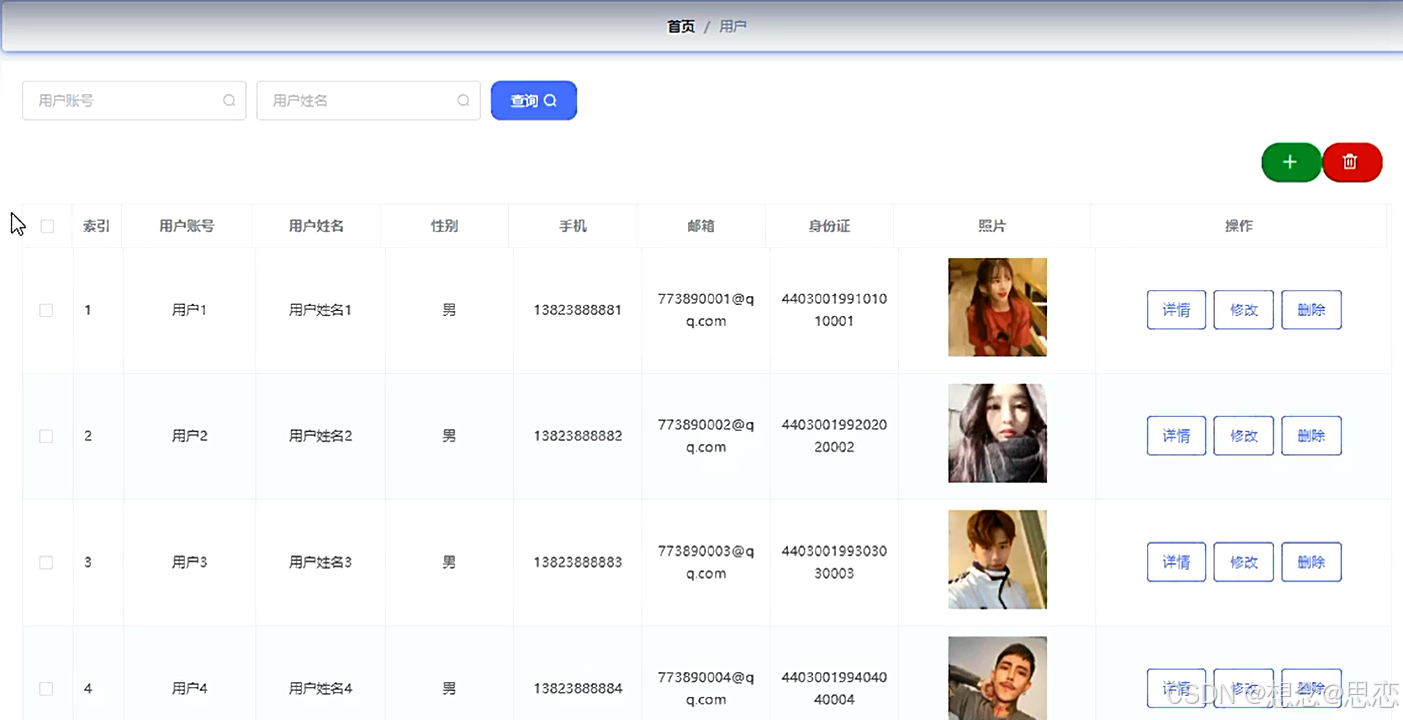The image size is (1403, 720).
Task: Click the green add-user plus icon
Action: (x=1290, y=162)
